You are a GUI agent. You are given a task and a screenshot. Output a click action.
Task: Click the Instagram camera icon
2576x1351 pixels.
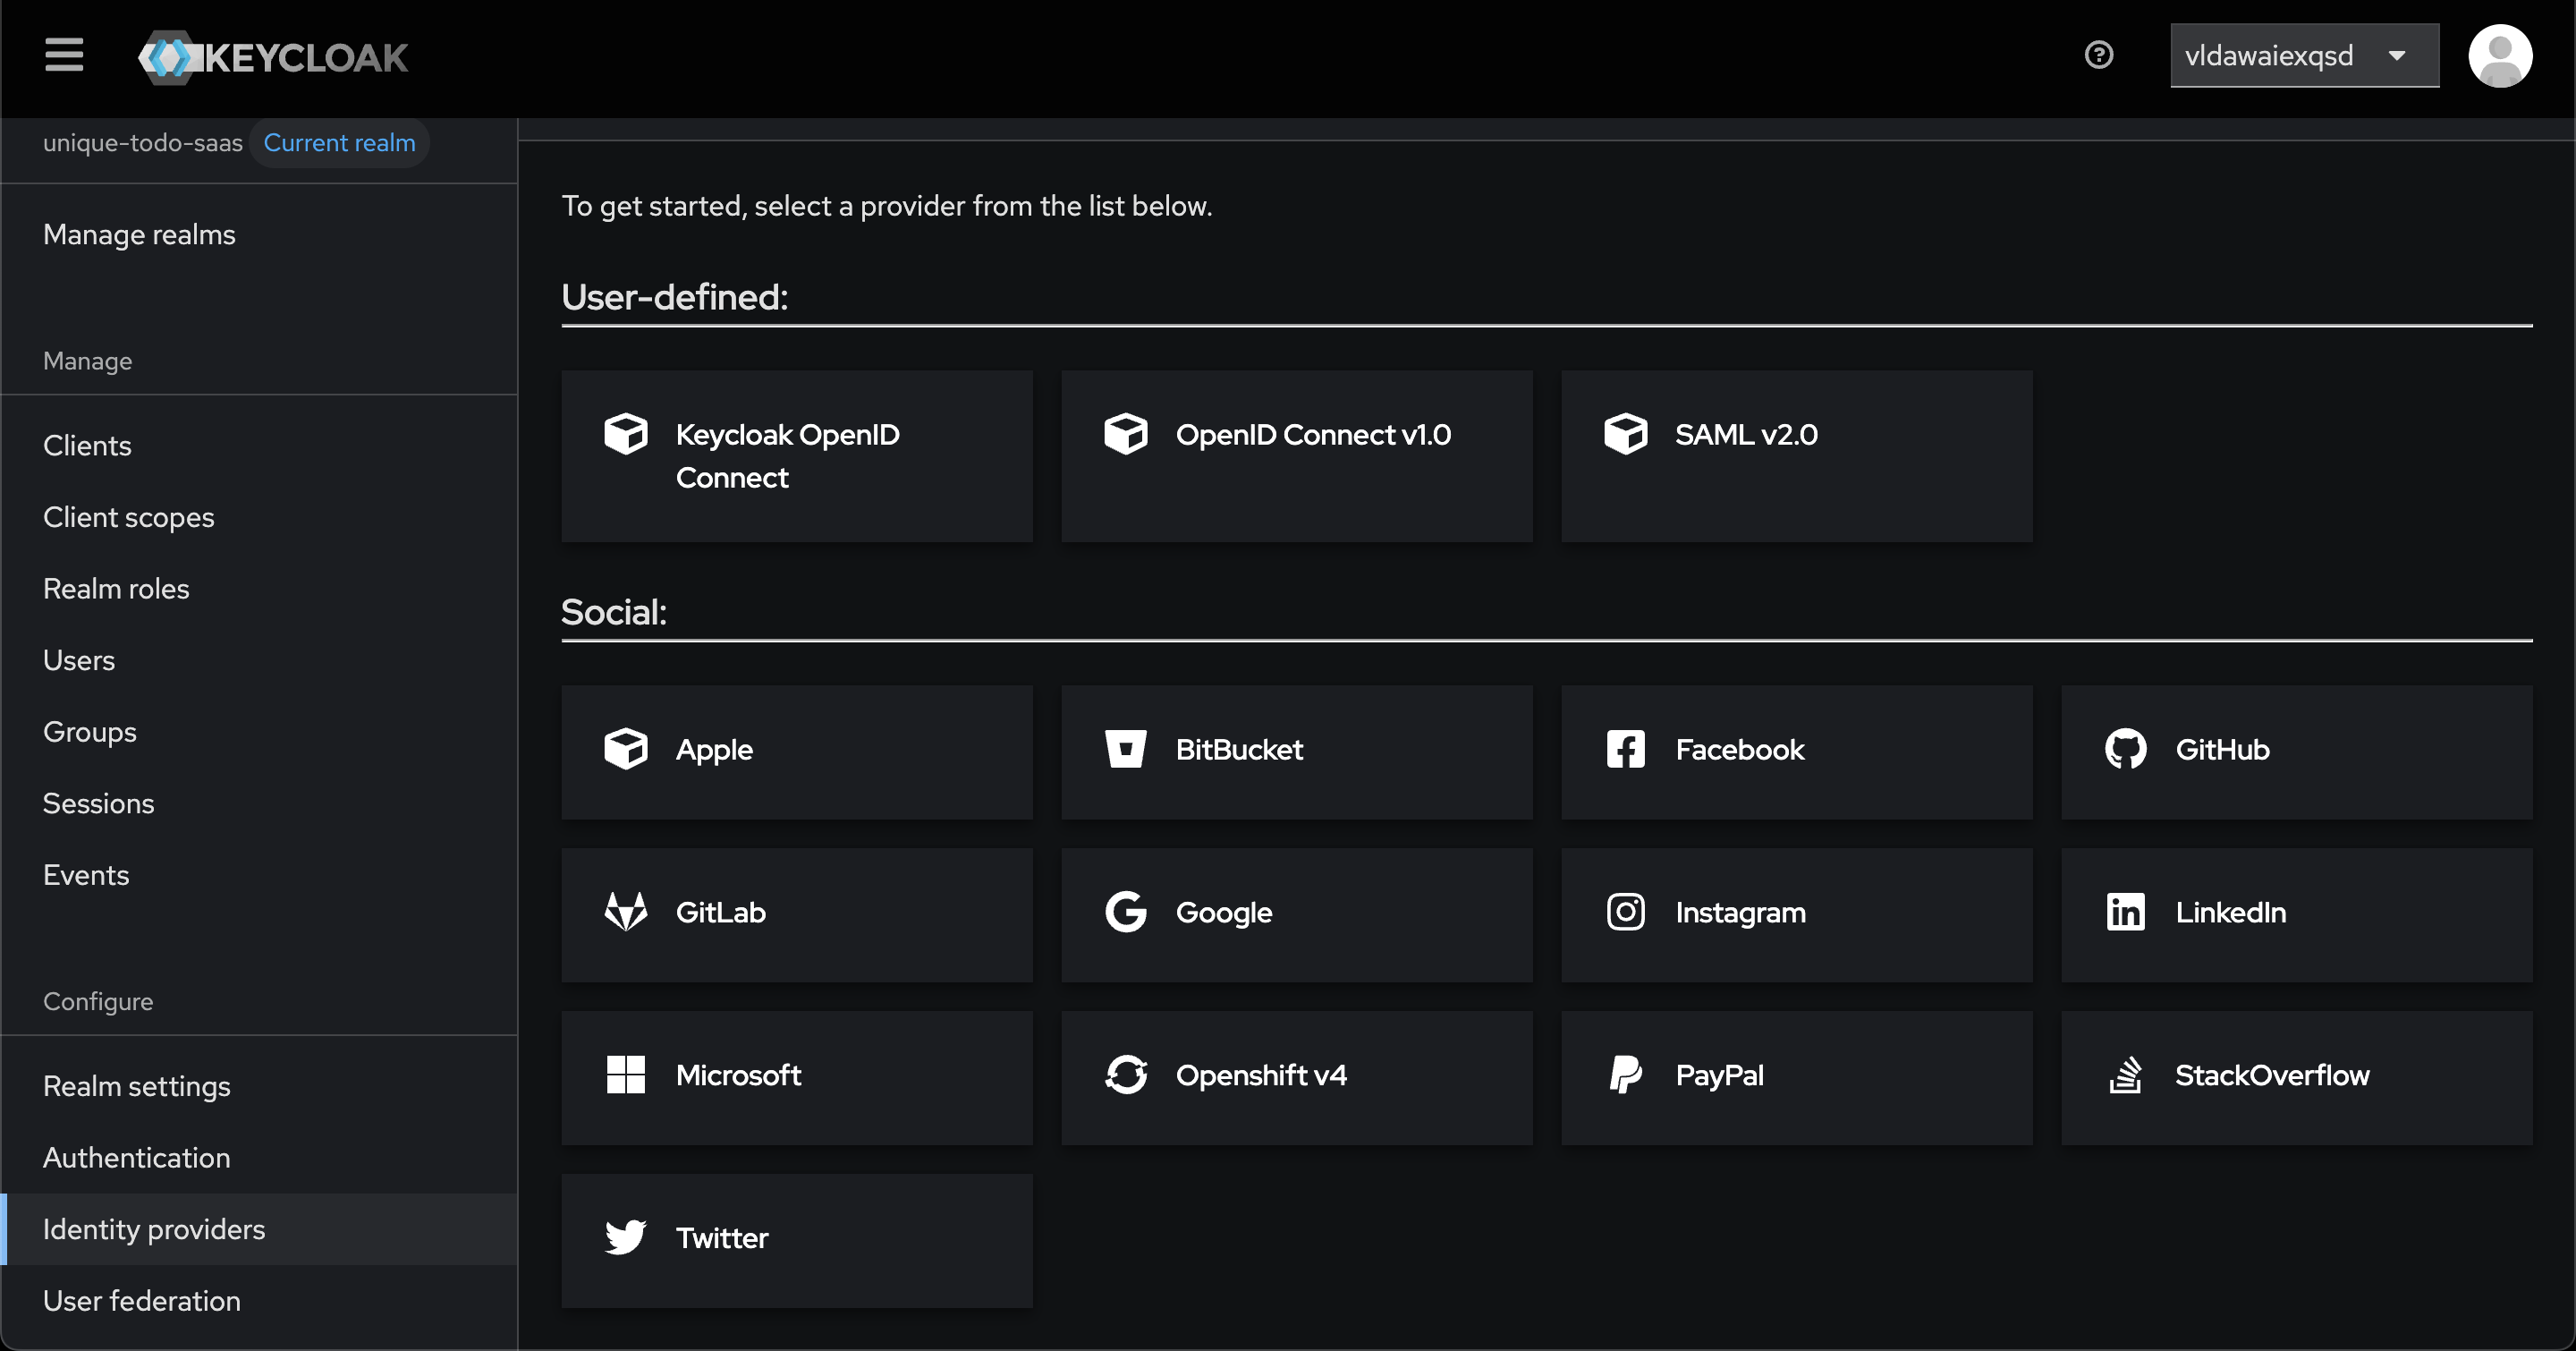click(1626, 912)
